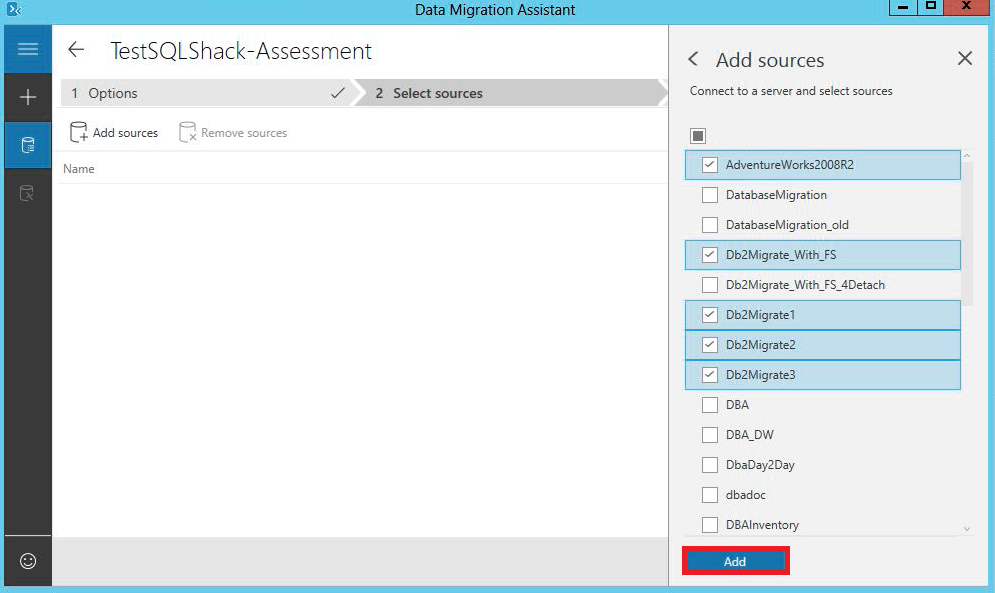Open the hamburger menu in the sidebar
Screen dimensions: 995x593
coord(28,49)
